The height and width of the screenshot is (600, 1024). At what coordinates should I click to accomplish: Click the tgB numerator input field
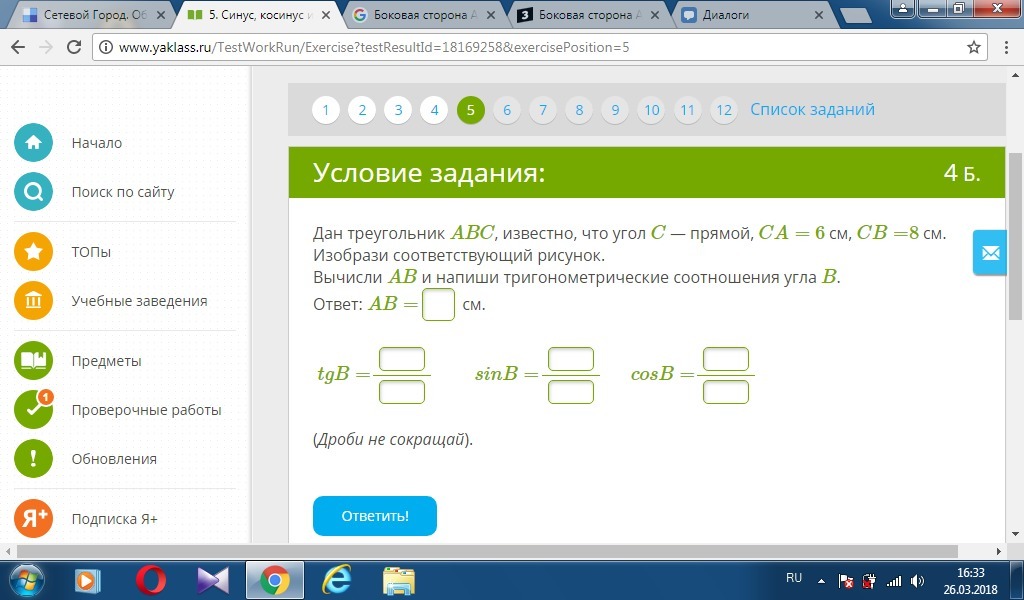tap(402, 359)
